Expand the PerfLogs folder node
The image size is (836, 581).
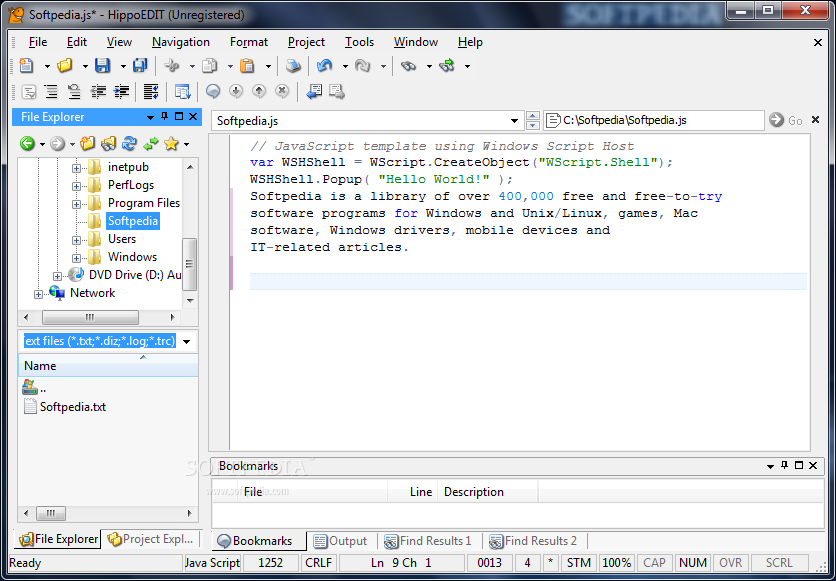76,186
